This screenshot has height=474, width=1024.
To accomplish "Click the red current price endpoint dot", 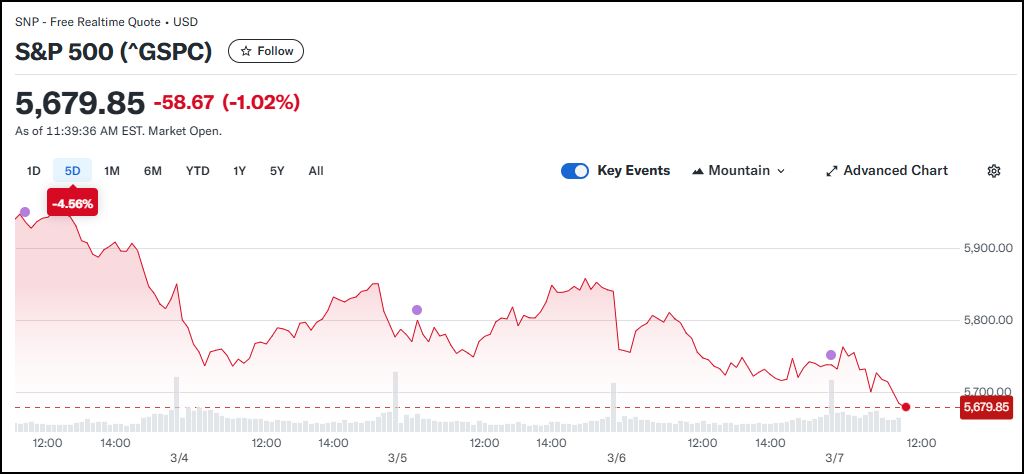I will click(x=906, y=407).
